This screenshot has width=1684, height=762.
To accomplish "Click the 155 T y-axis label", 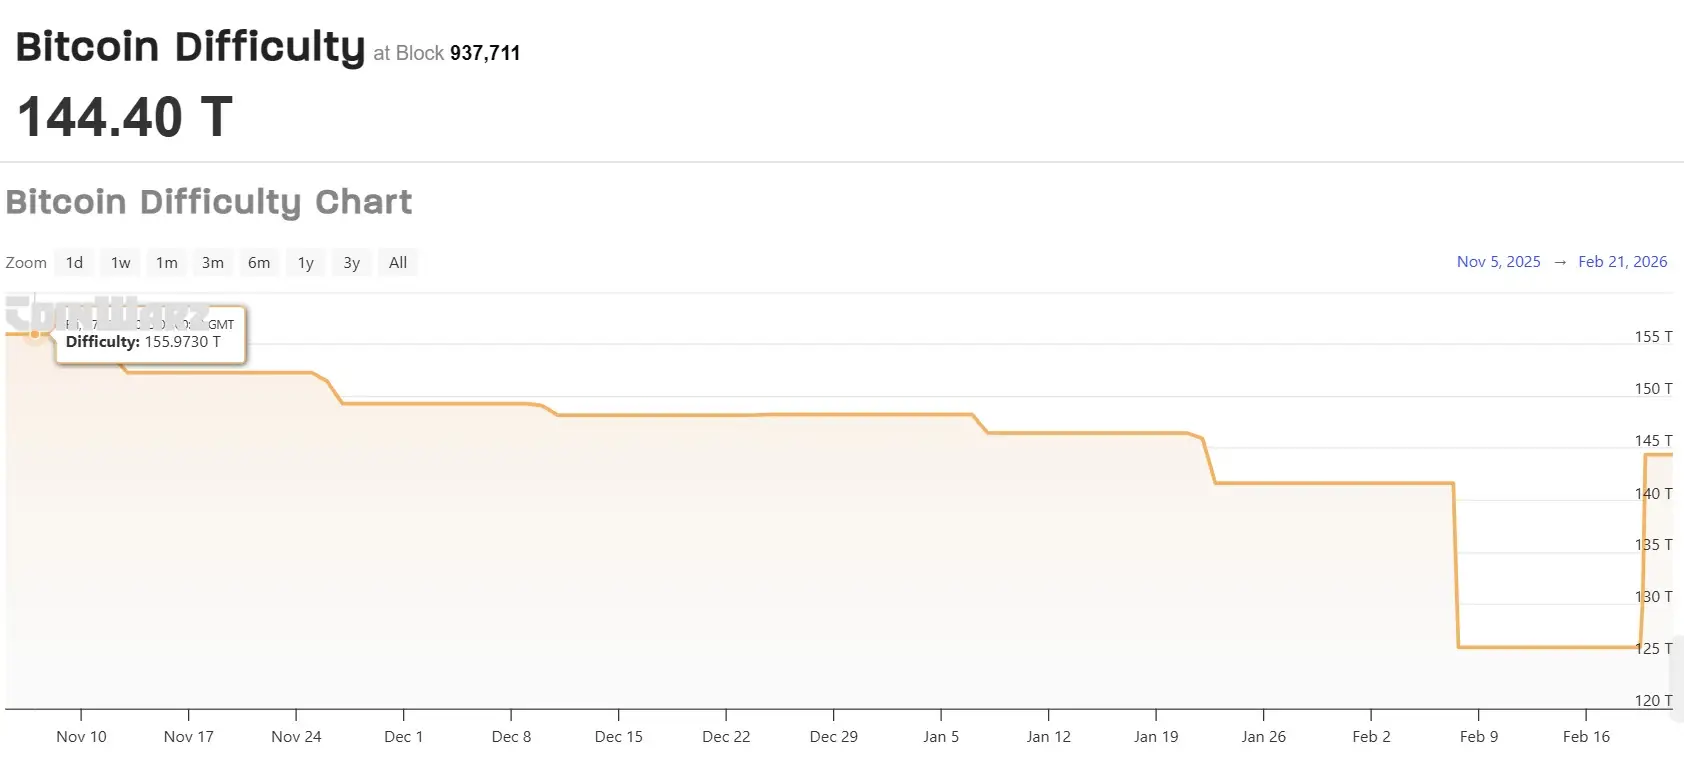I will pos(1652,337).
